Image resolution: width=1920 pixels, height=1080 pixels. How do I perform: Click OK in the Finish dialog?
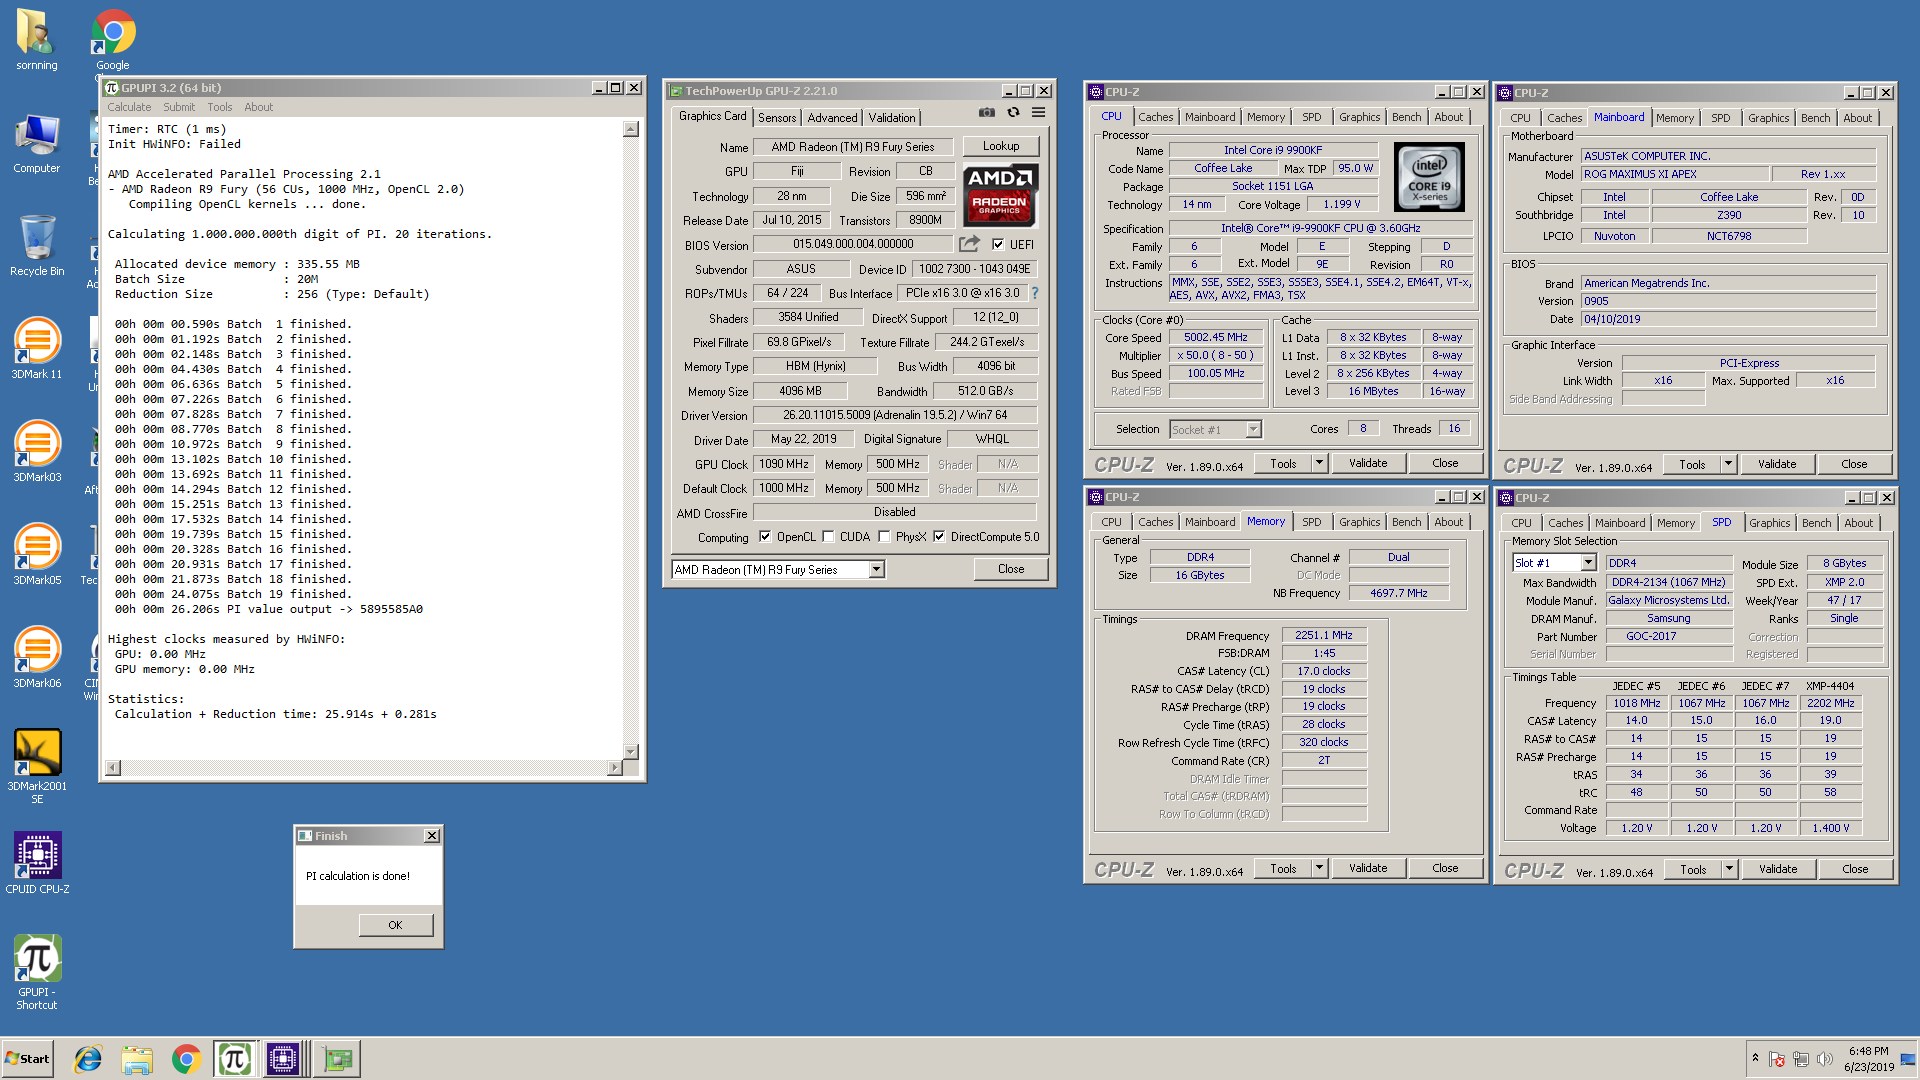395,925
